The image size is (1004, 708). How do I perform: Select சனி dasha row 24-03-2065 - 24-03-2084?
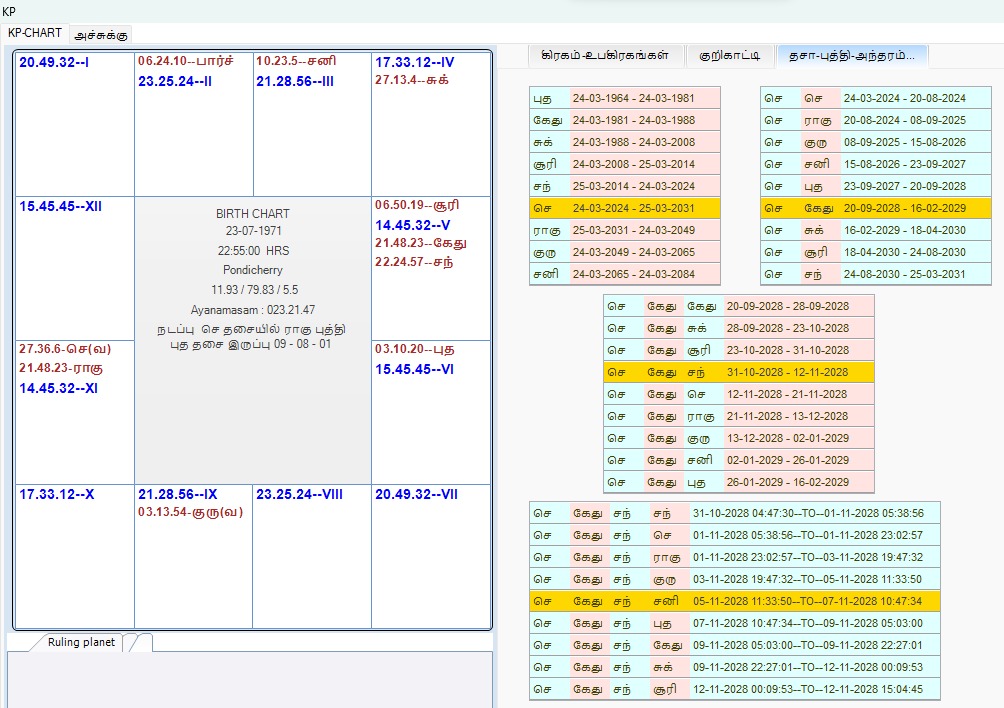(x=625, y=274)
